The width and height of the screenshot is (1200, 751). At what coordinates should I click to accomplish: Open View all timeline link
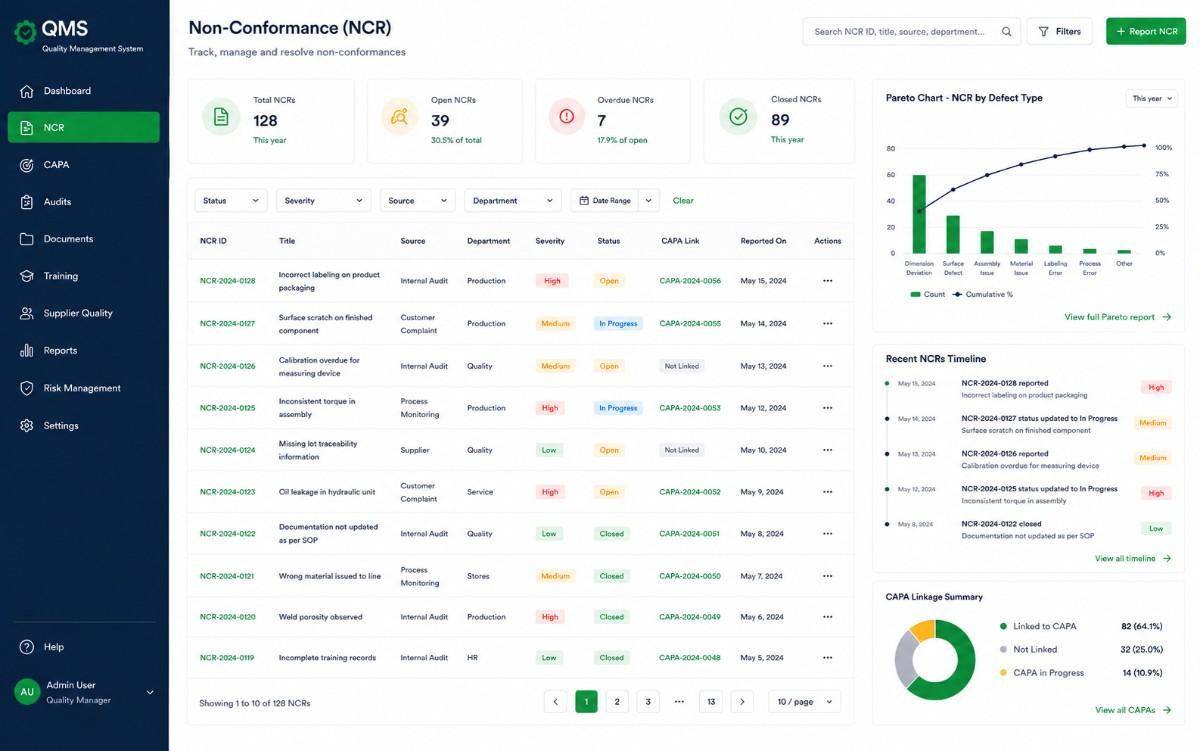[x=1133, y=559]
